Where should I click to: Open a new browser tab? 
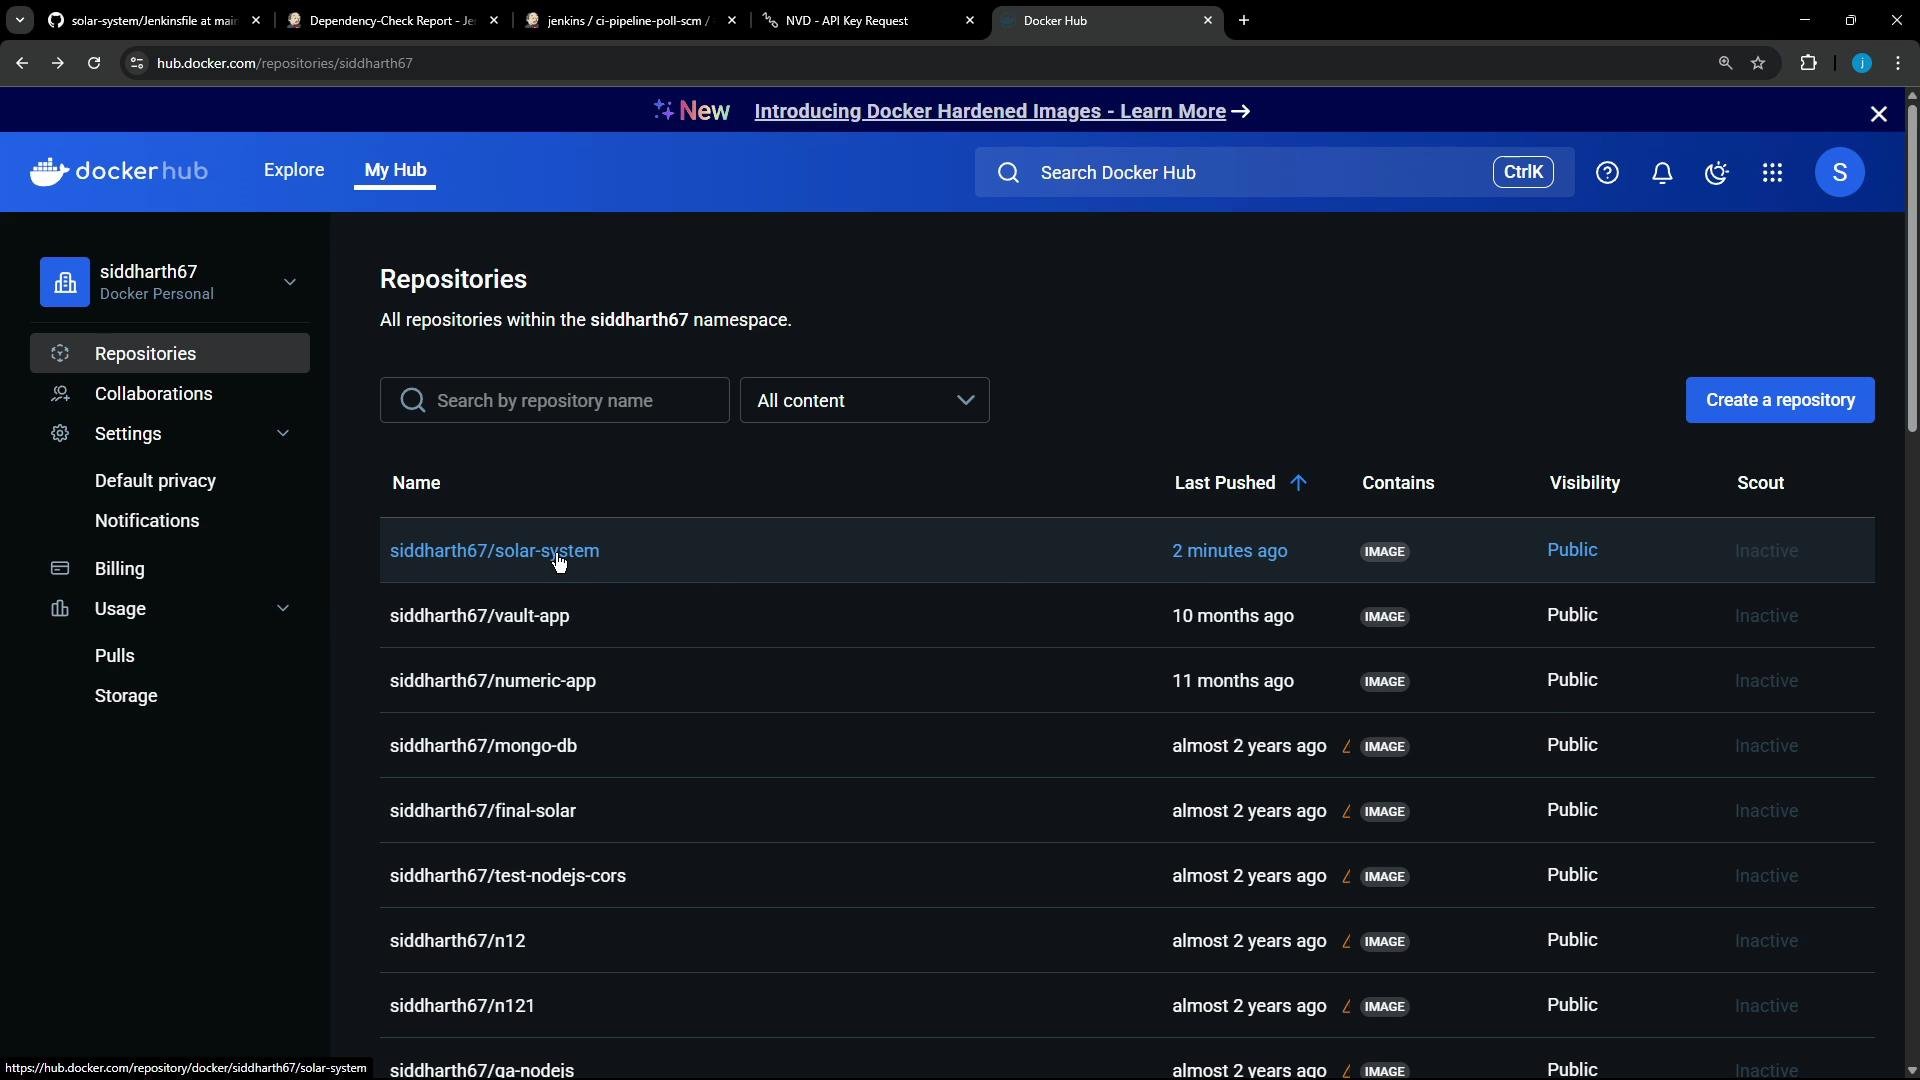pos(1244,20)
